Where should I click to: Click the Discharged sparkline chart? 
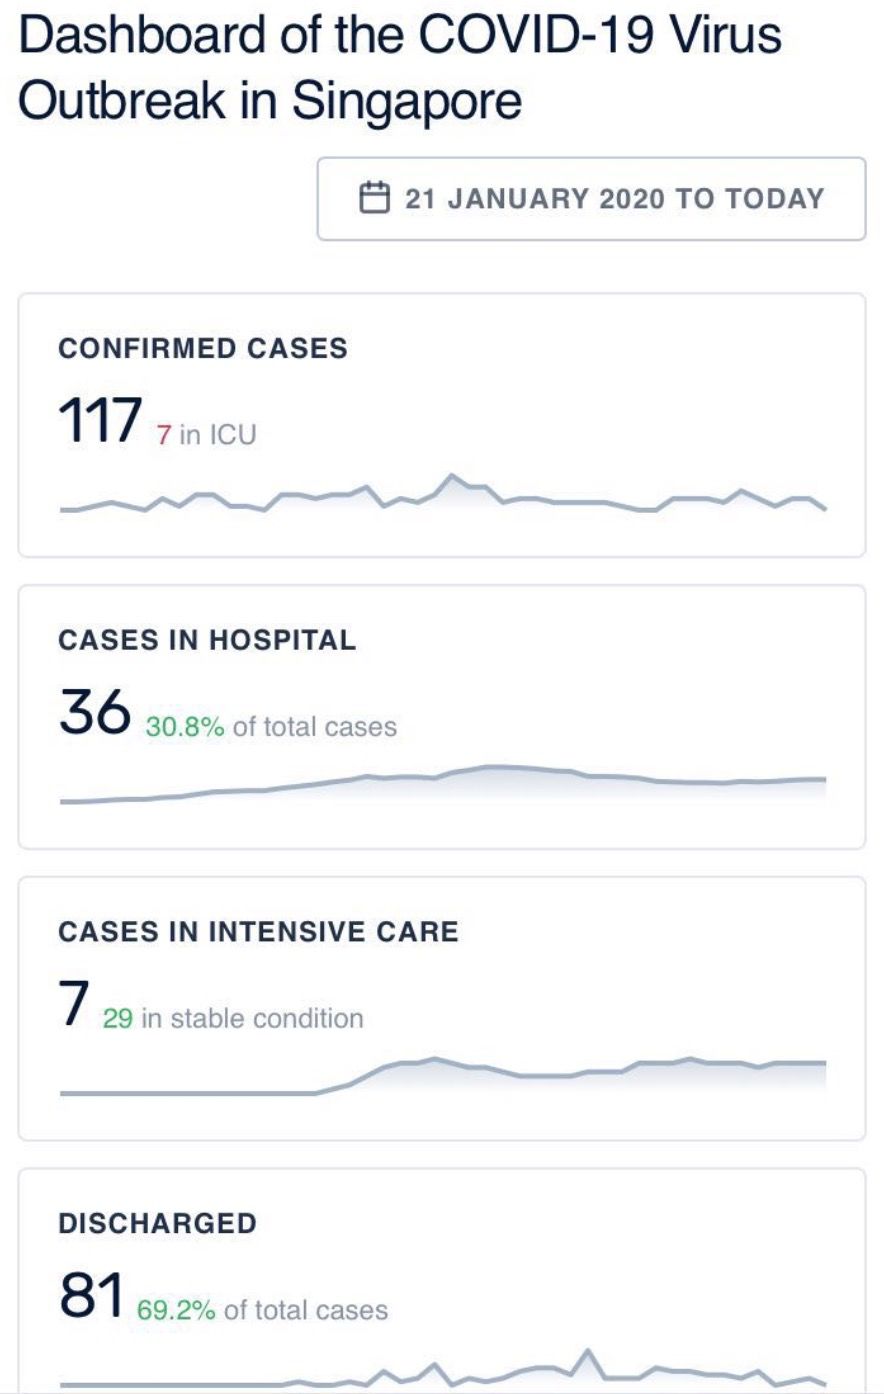[x=442, y=1370]
